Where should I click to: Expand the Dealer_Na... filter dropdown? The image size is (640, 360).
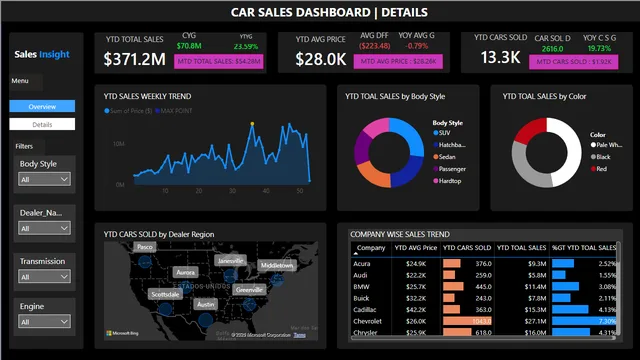tap(44, 228)
